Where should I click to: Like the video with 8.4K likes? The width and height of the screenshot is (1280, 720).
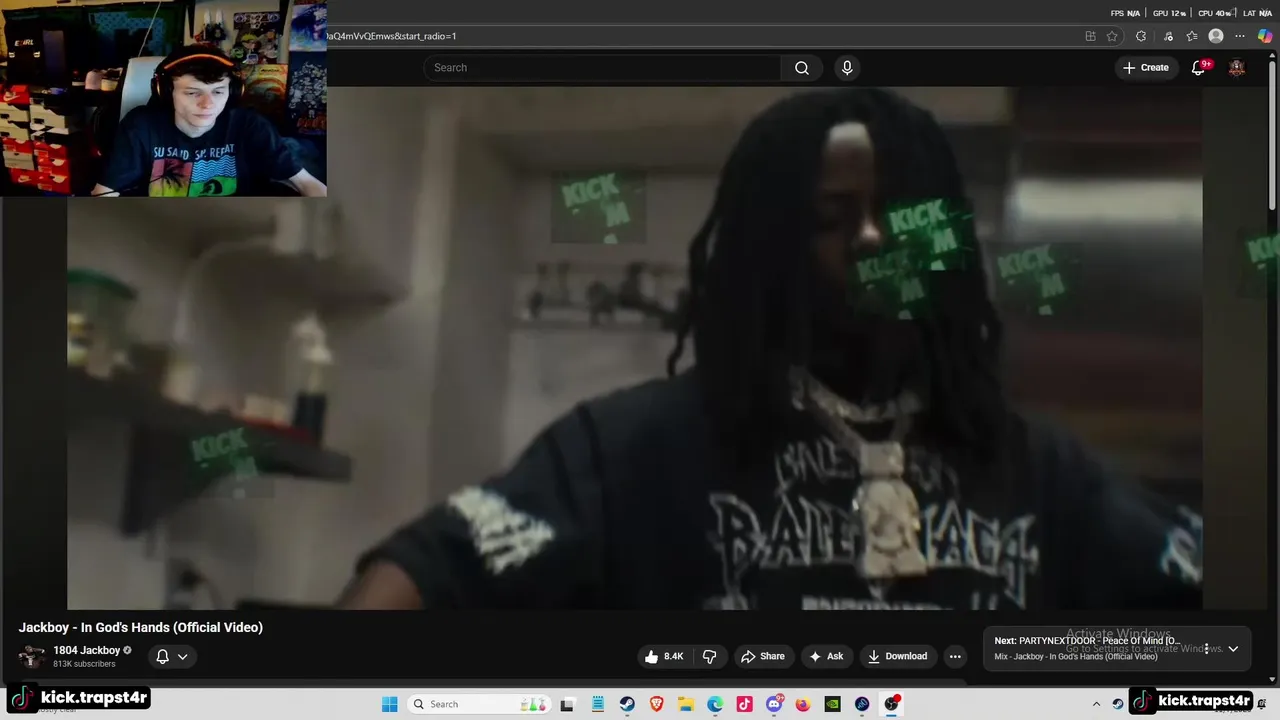point(664,656)
